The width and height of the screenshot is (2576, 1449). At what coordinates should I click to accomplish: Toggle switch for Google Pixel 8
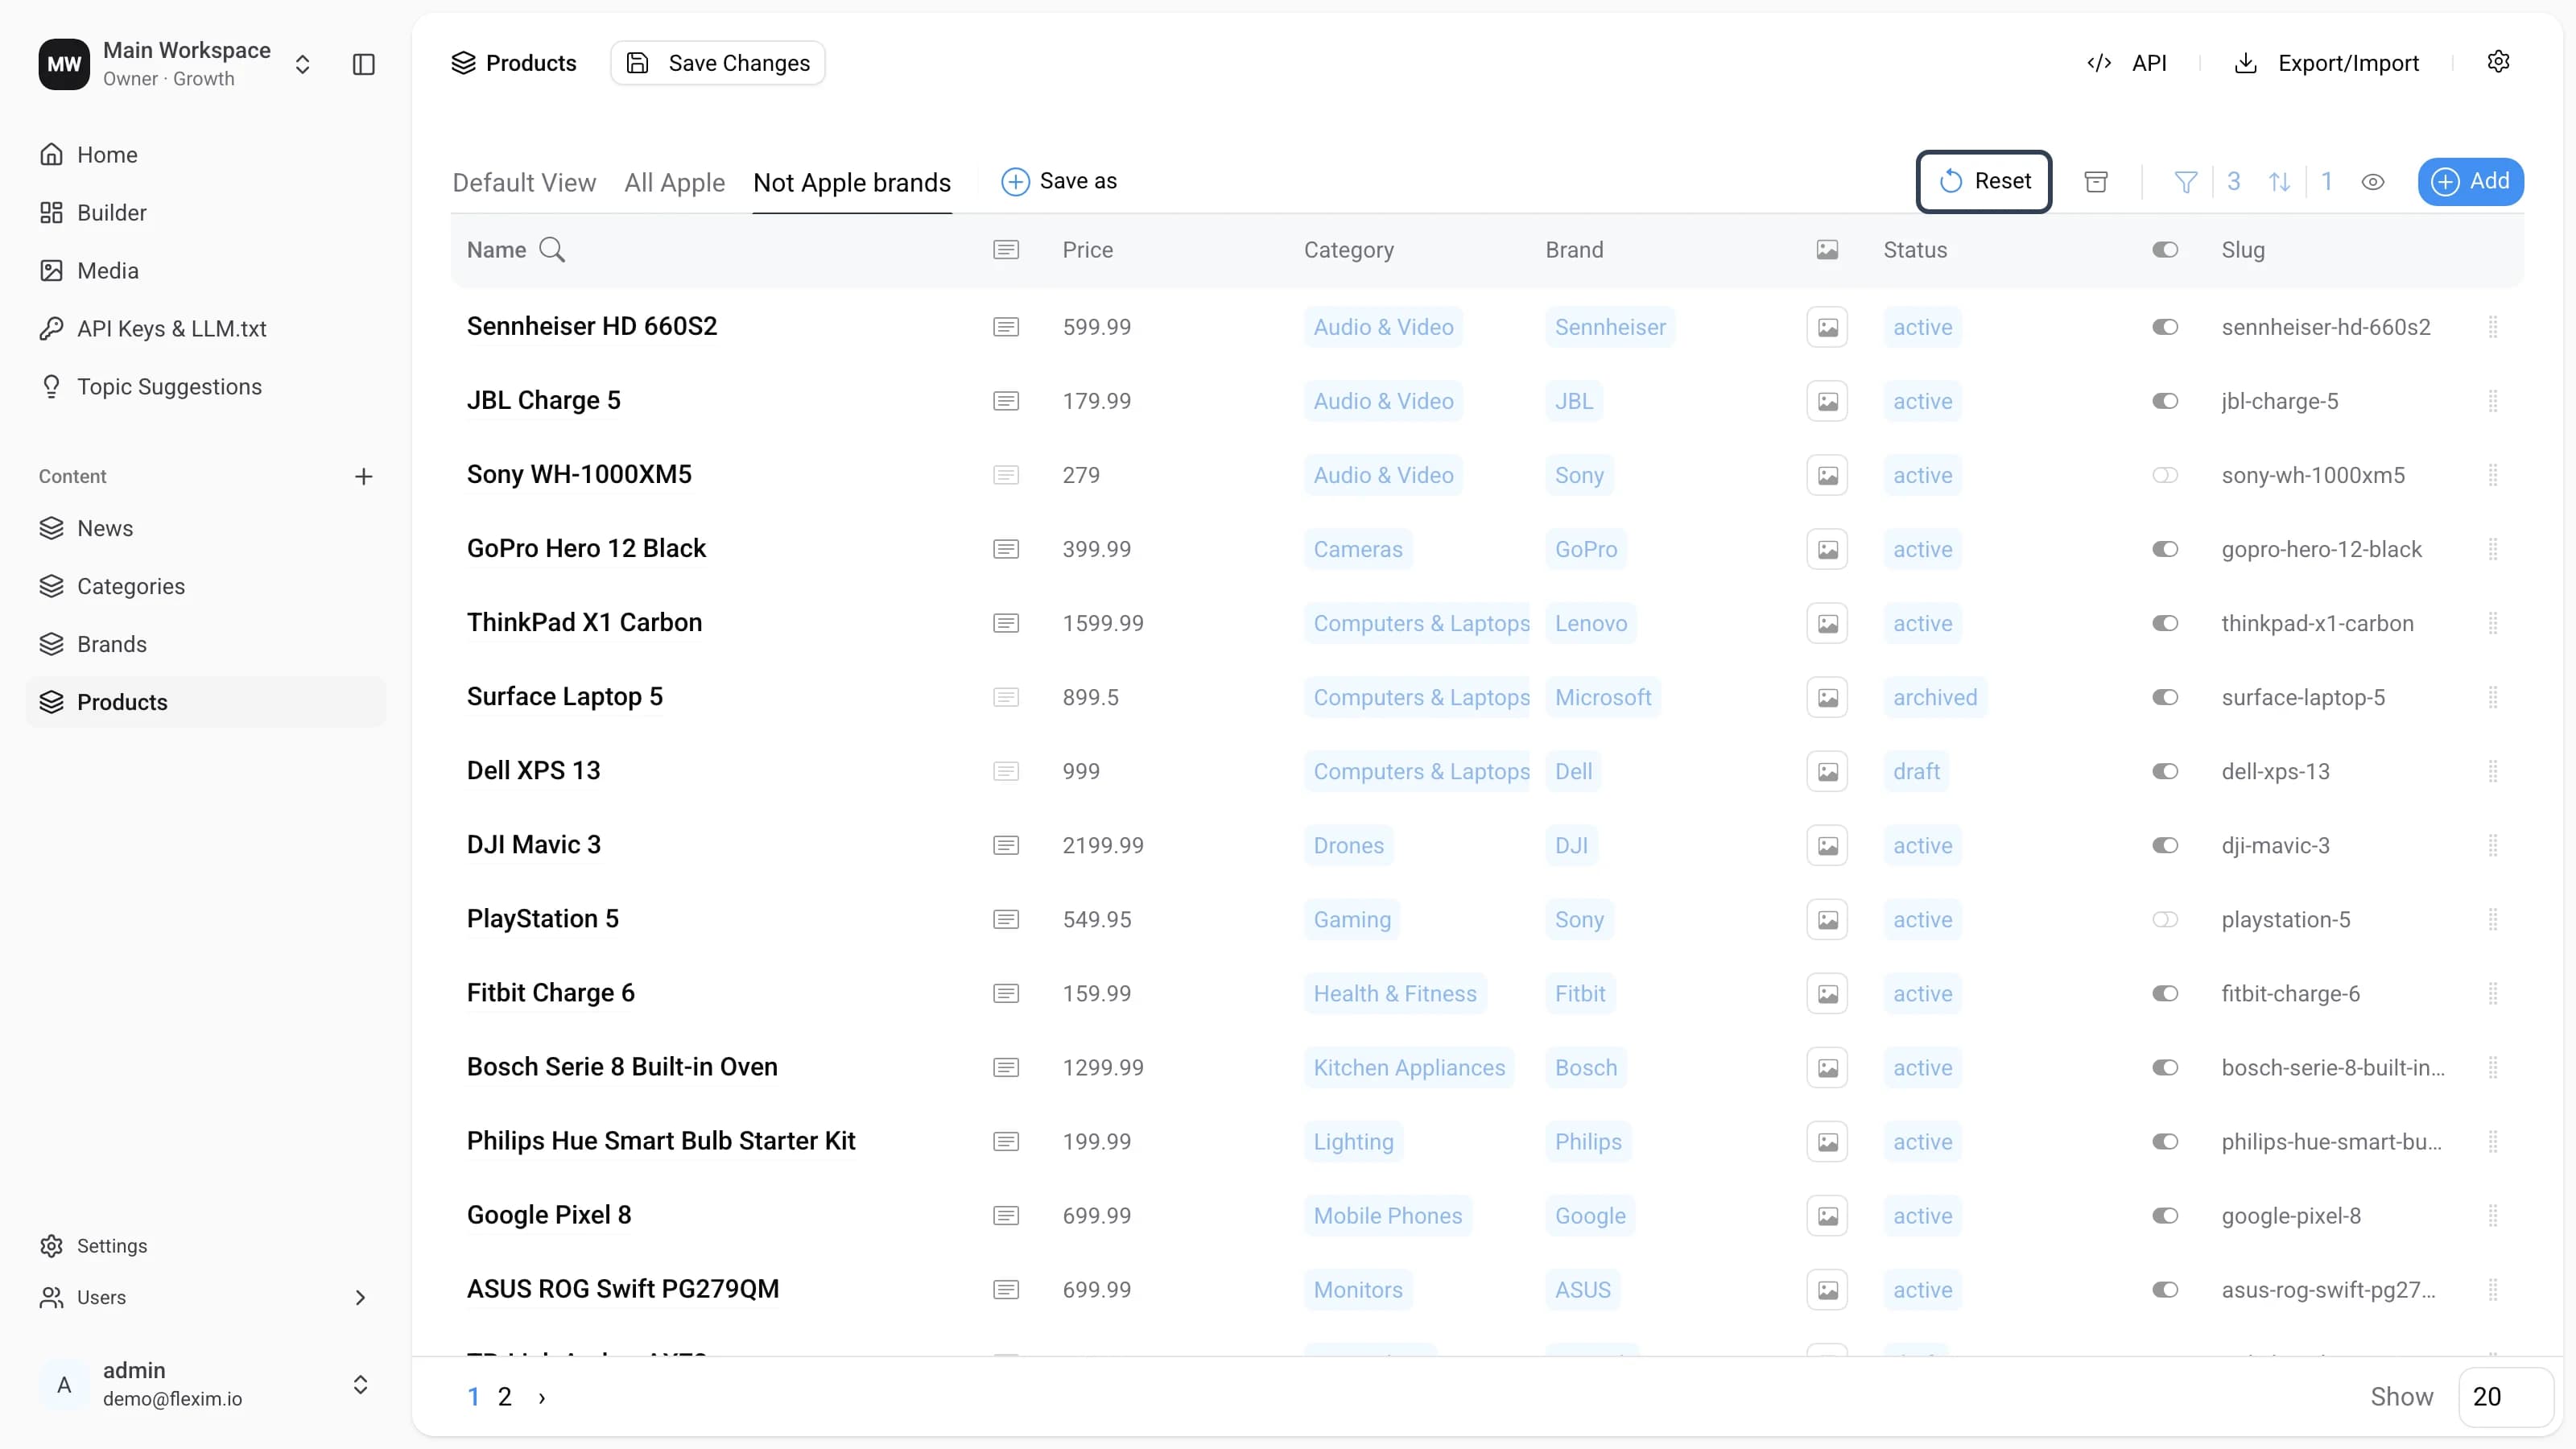point(2165,1215)
